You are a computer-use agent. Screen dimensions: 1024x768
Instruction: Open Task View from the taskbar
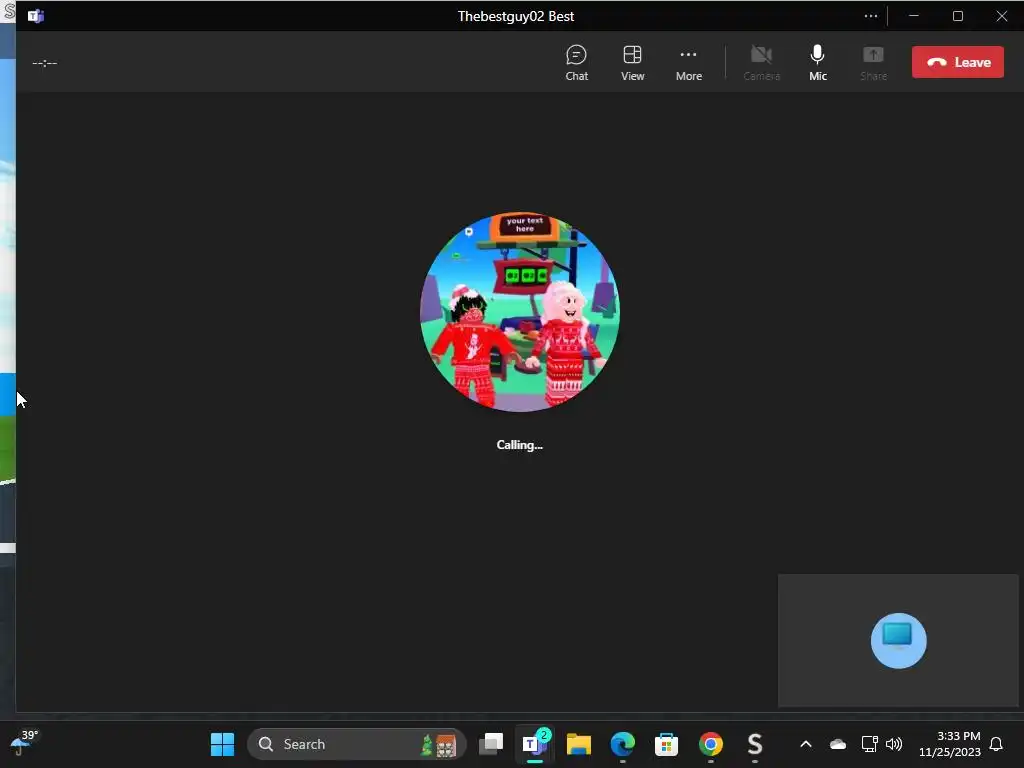click(491, 744)
